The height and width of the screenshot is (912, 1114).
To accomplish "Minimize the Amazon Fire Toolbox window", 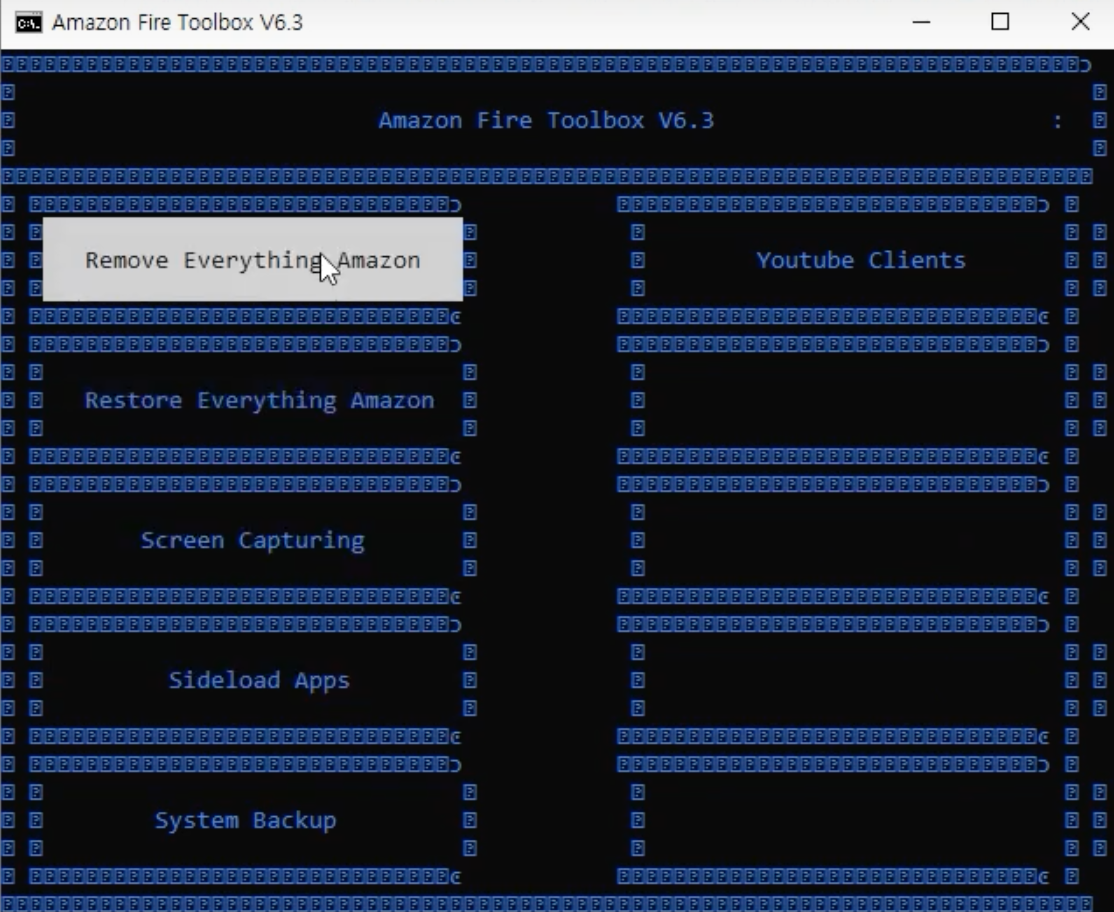I will point(921,22).
